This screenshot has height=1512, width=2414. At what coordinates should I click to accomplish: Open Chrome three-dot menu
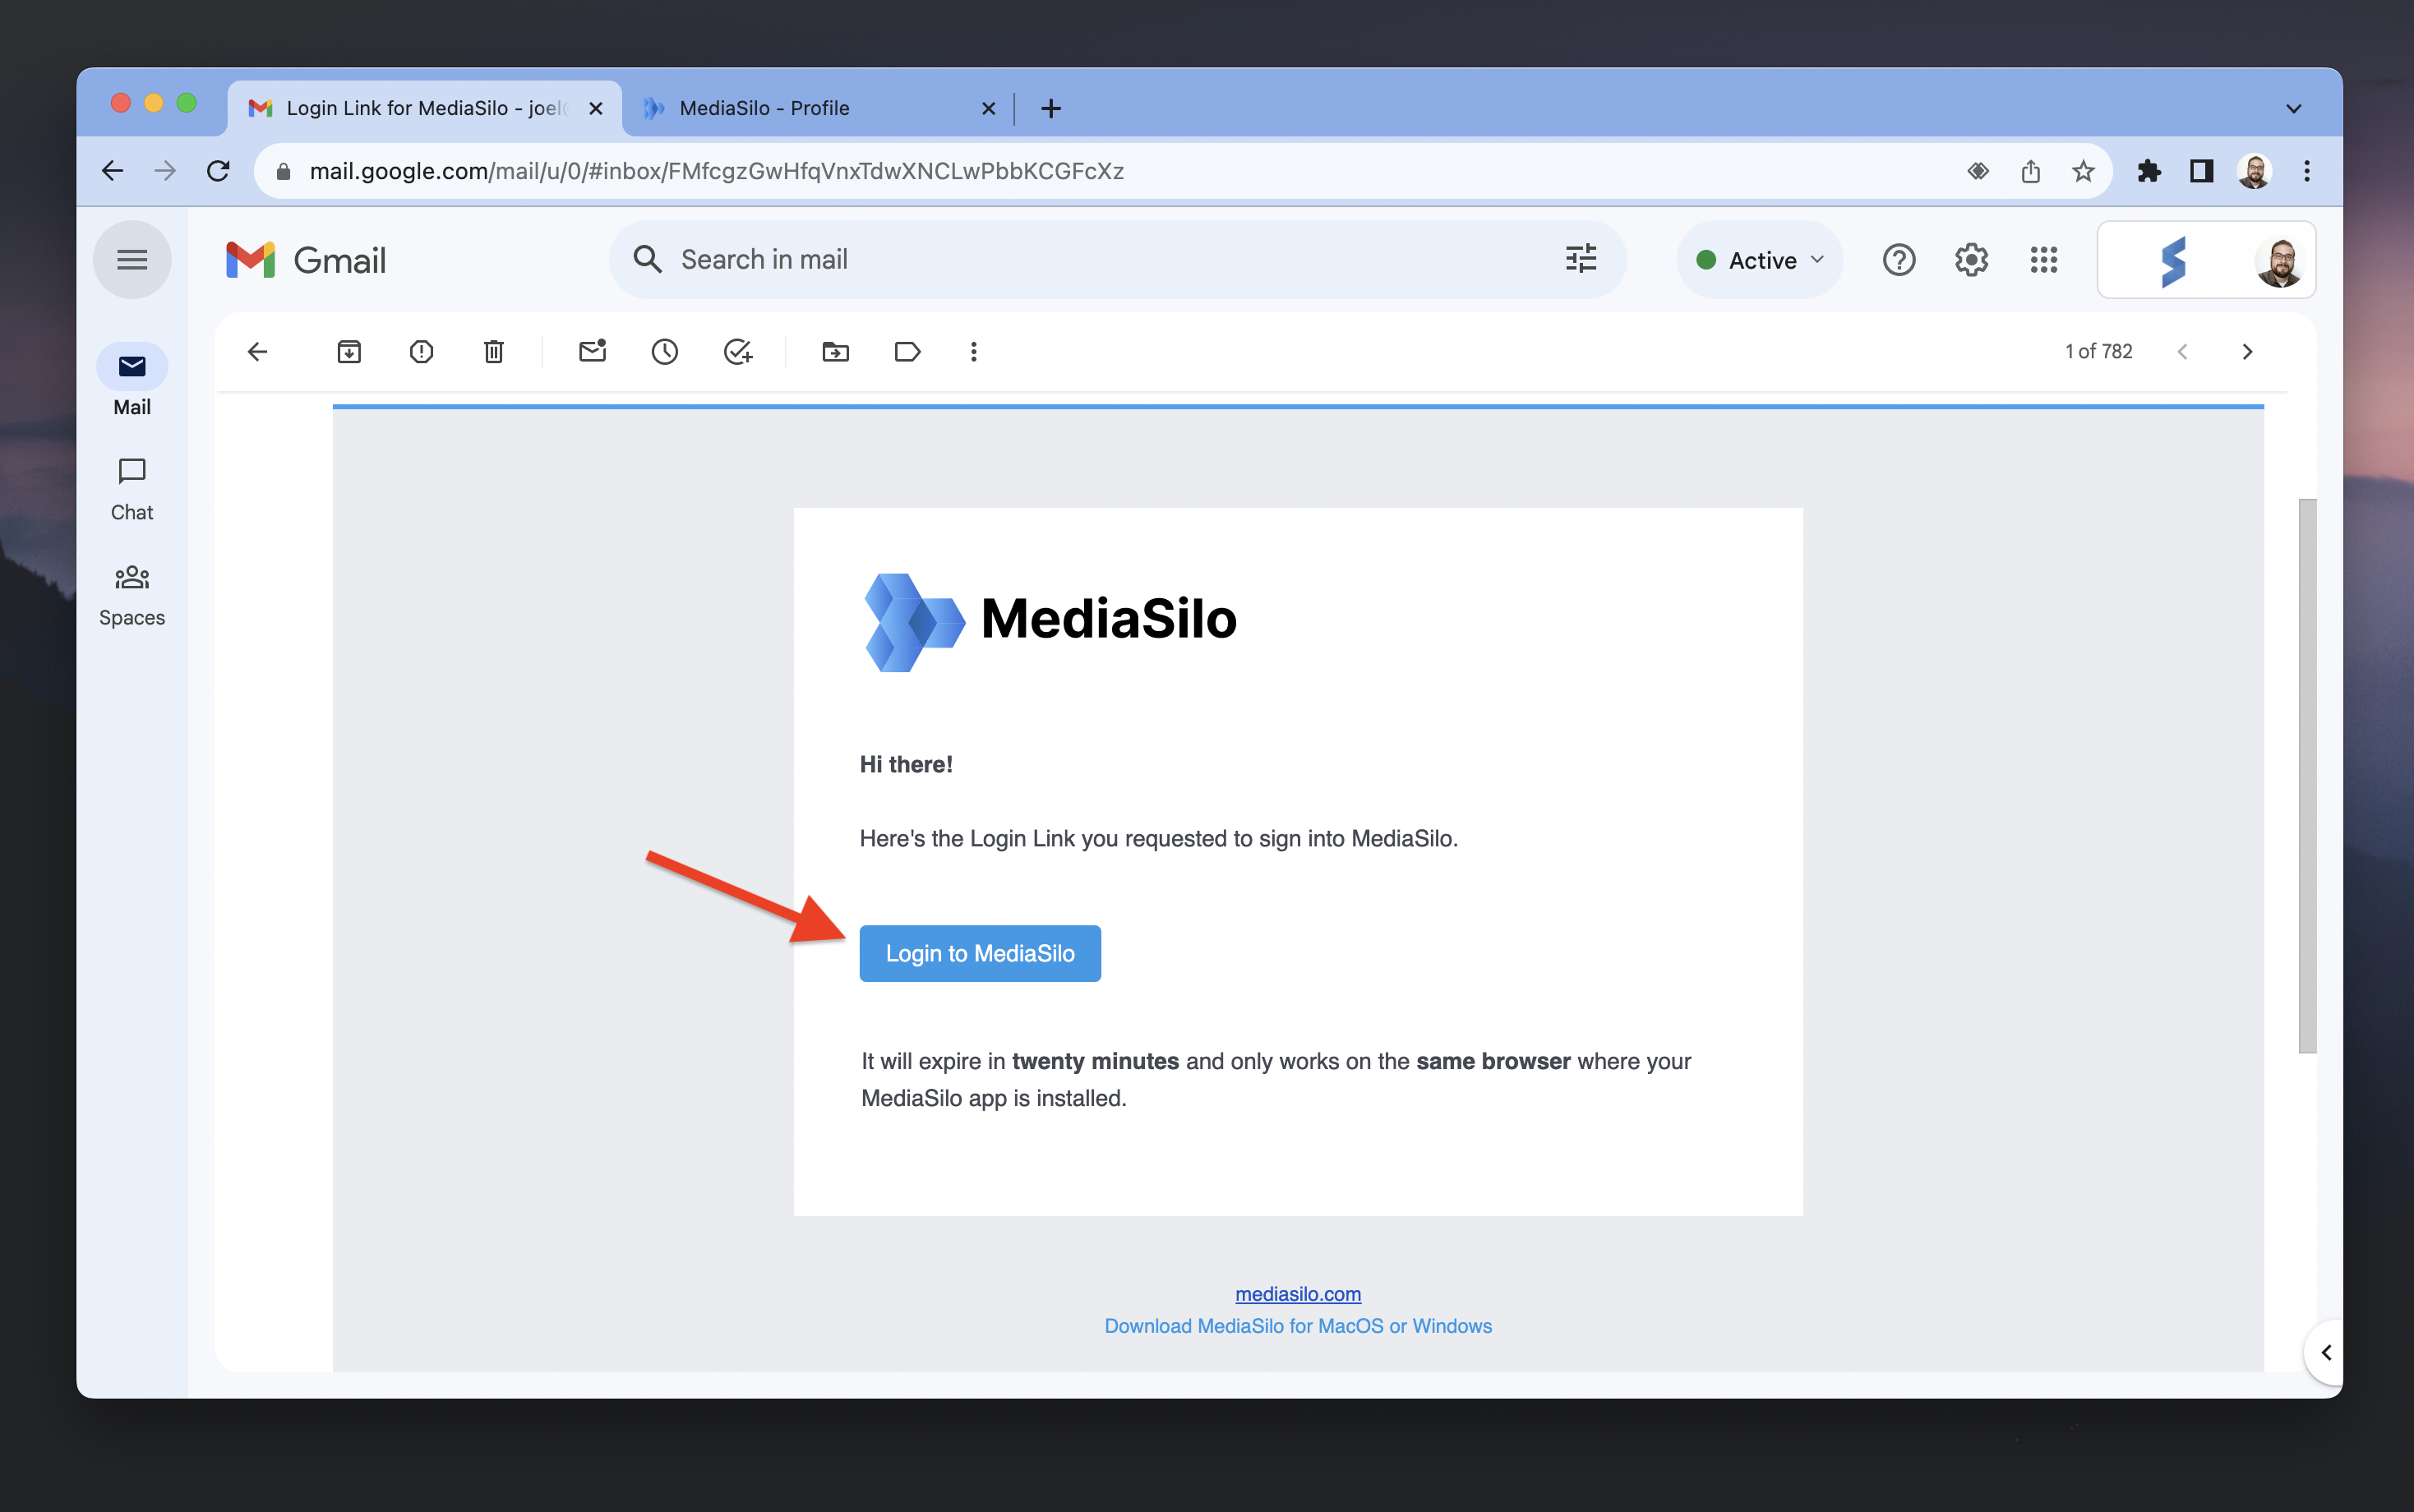pos(2307,171)
